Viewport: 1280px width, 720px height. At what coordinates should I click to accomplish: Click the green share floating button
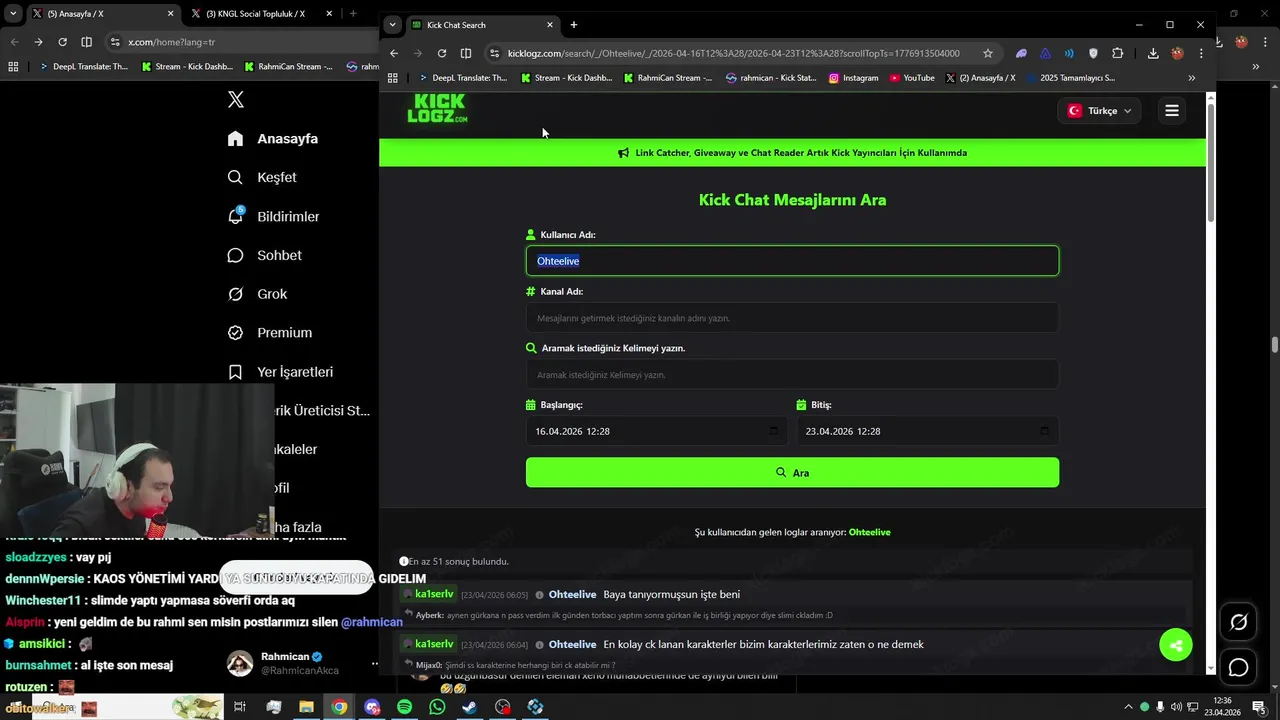[x=1176, y=645]
